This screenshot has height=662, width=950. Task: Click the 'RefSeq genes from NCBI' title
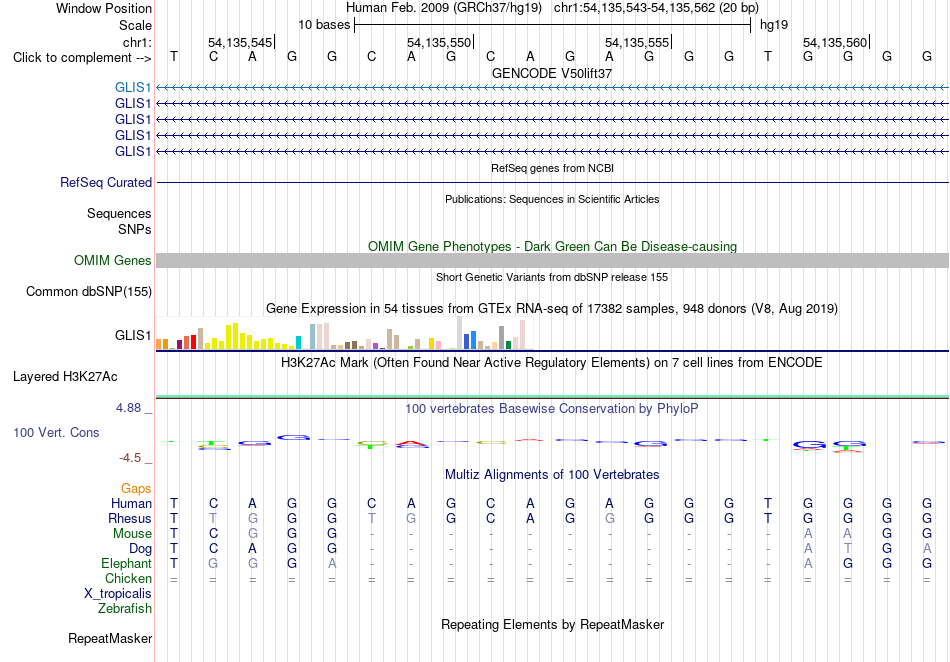(x=552, y=168)
